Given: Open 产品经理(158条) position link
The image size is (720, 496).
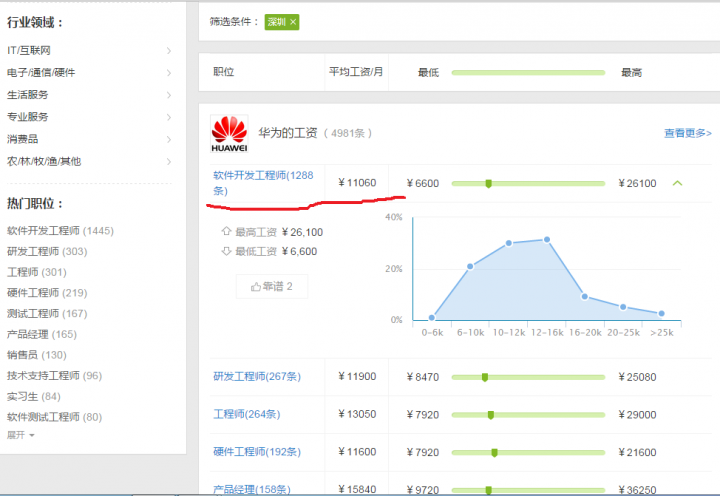Looking at the screenshot, I should pyautogui.click(x=252, y=490).
